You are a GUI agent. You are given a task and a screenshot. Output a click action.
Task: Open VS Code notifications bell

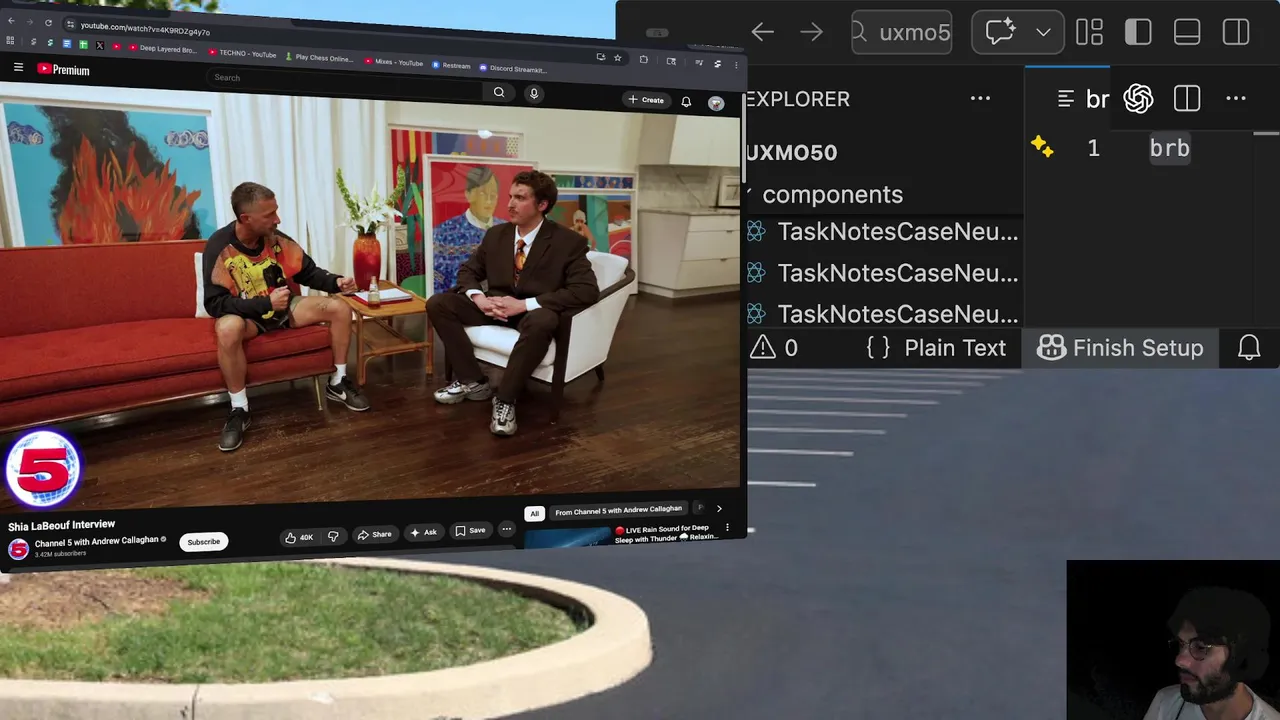(x=1249, y=348)
